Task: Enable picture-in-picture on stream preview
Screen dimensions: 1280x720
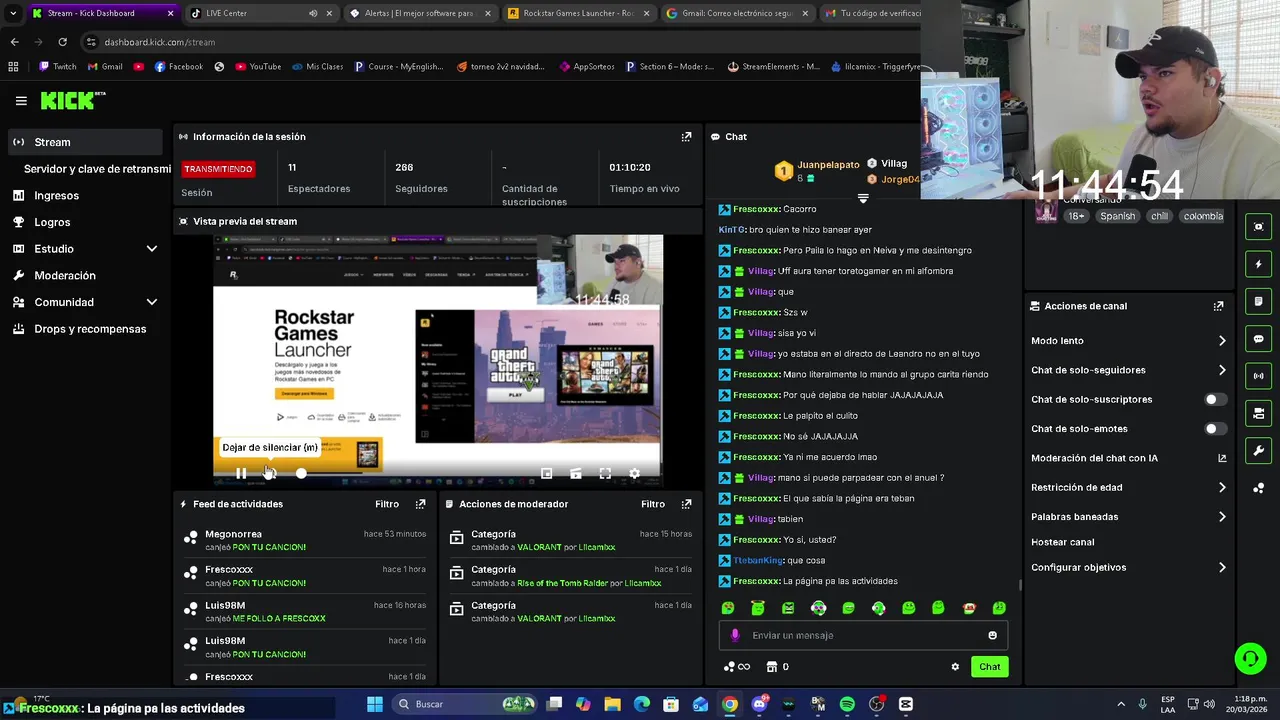Action: [x=546, y=473]
